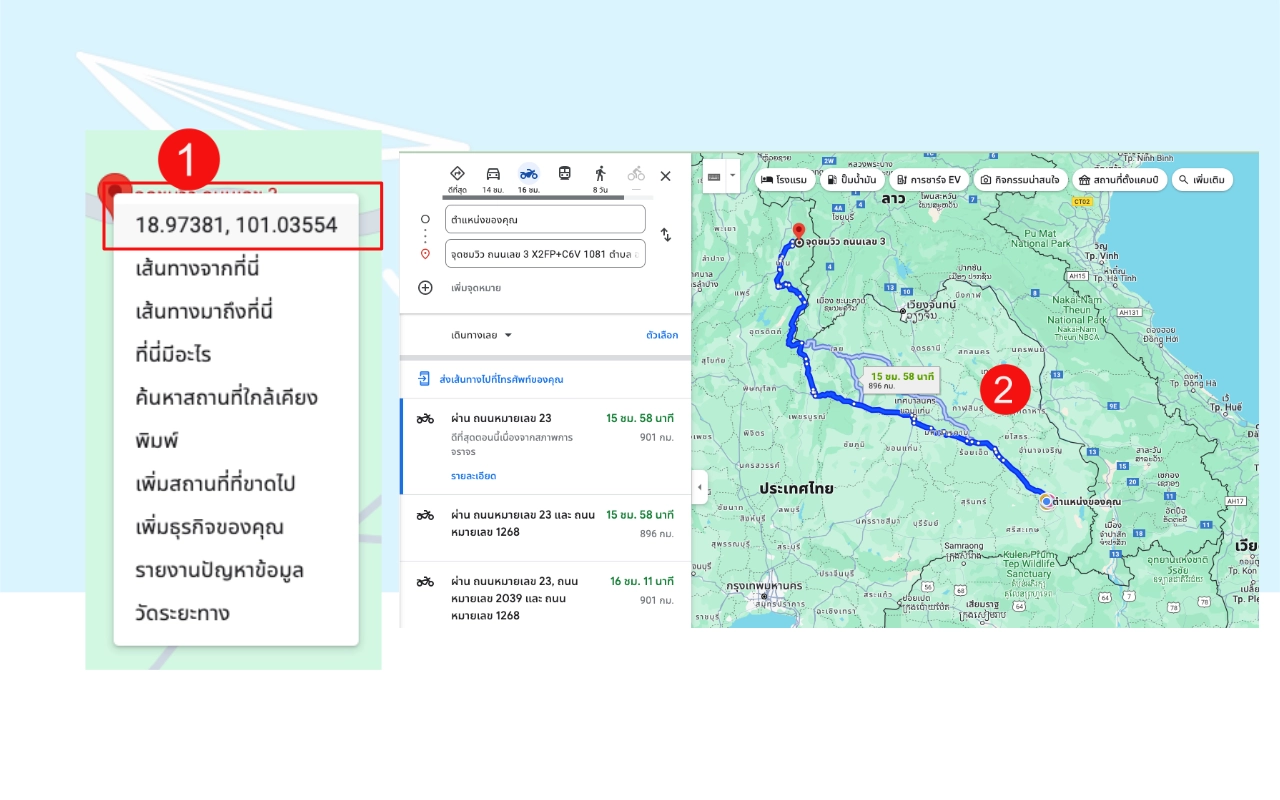Click the red destination pin on map
This screenshot has width=1280, height=800.
point(798,231)
